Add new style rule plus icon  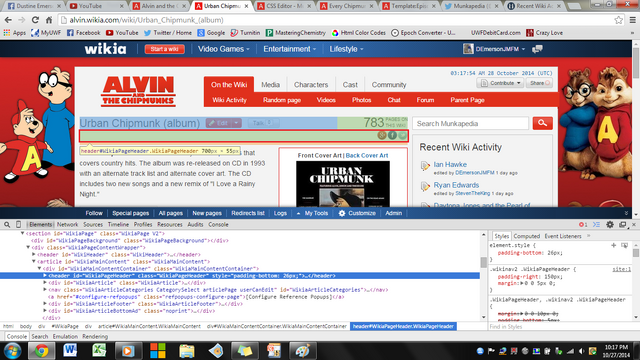(613, 245)
